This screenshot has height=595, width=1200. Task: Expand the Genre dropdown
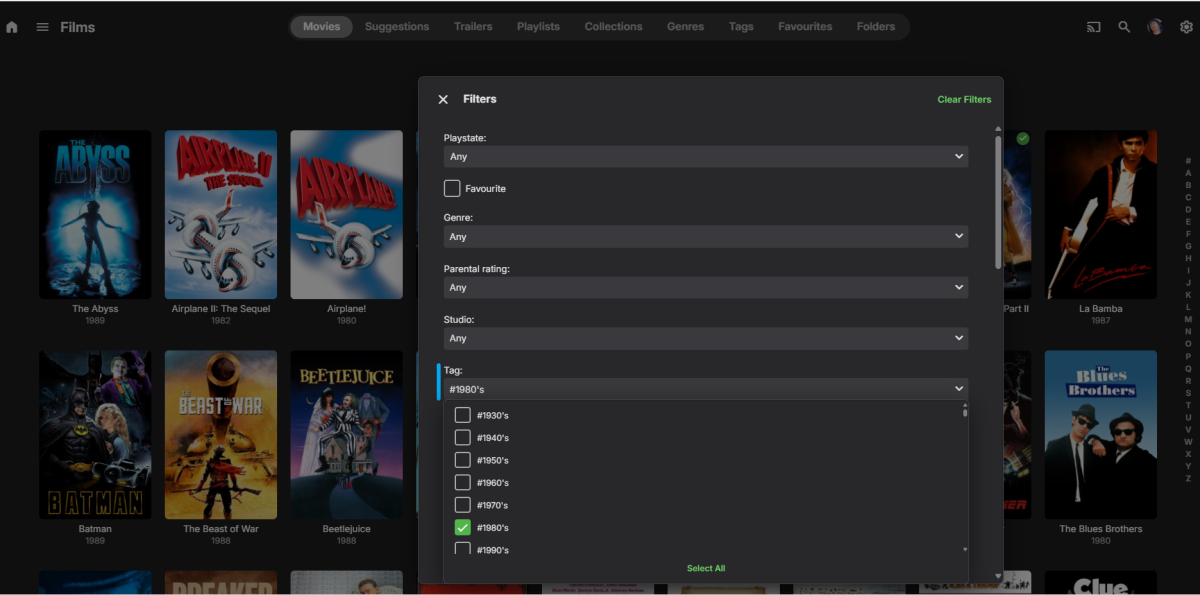[x=706, y=237]
